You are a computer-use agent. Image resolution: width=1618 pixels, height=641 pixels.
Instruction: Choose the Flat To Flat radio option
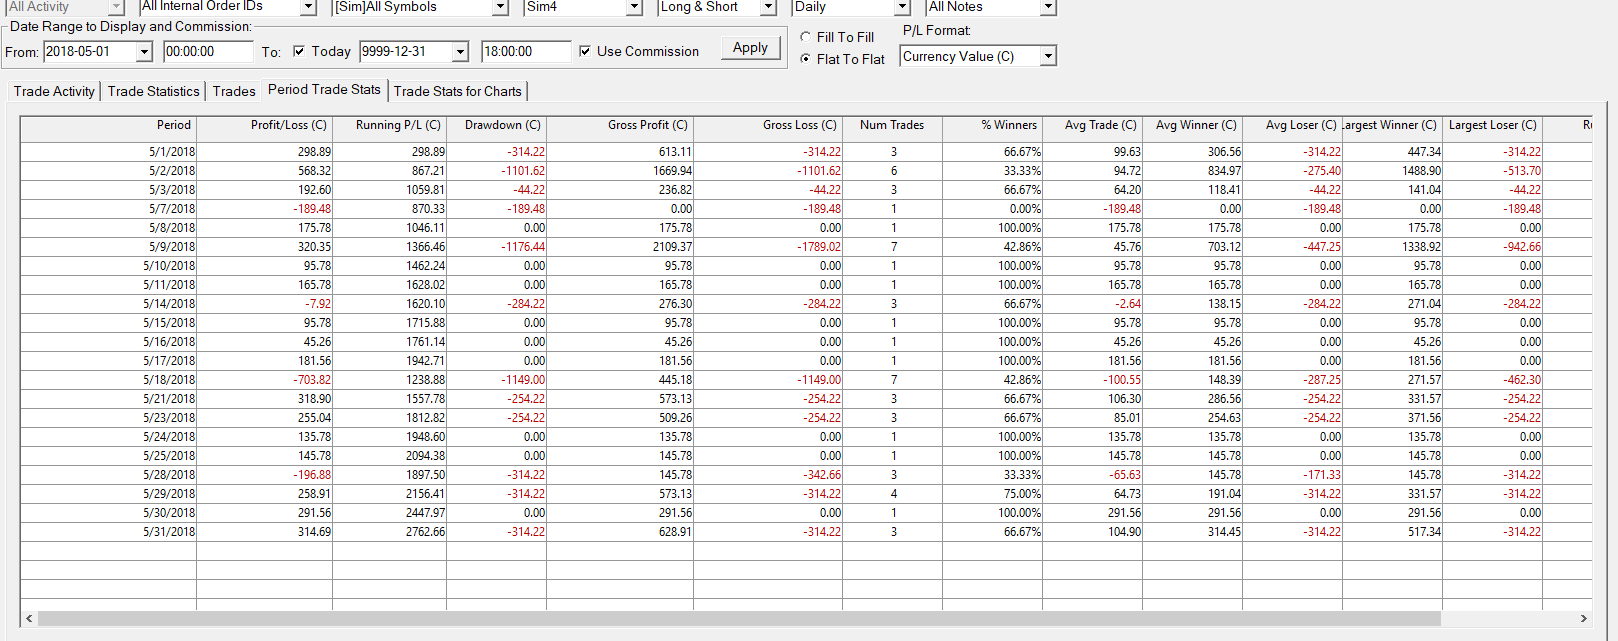(806, 59)
